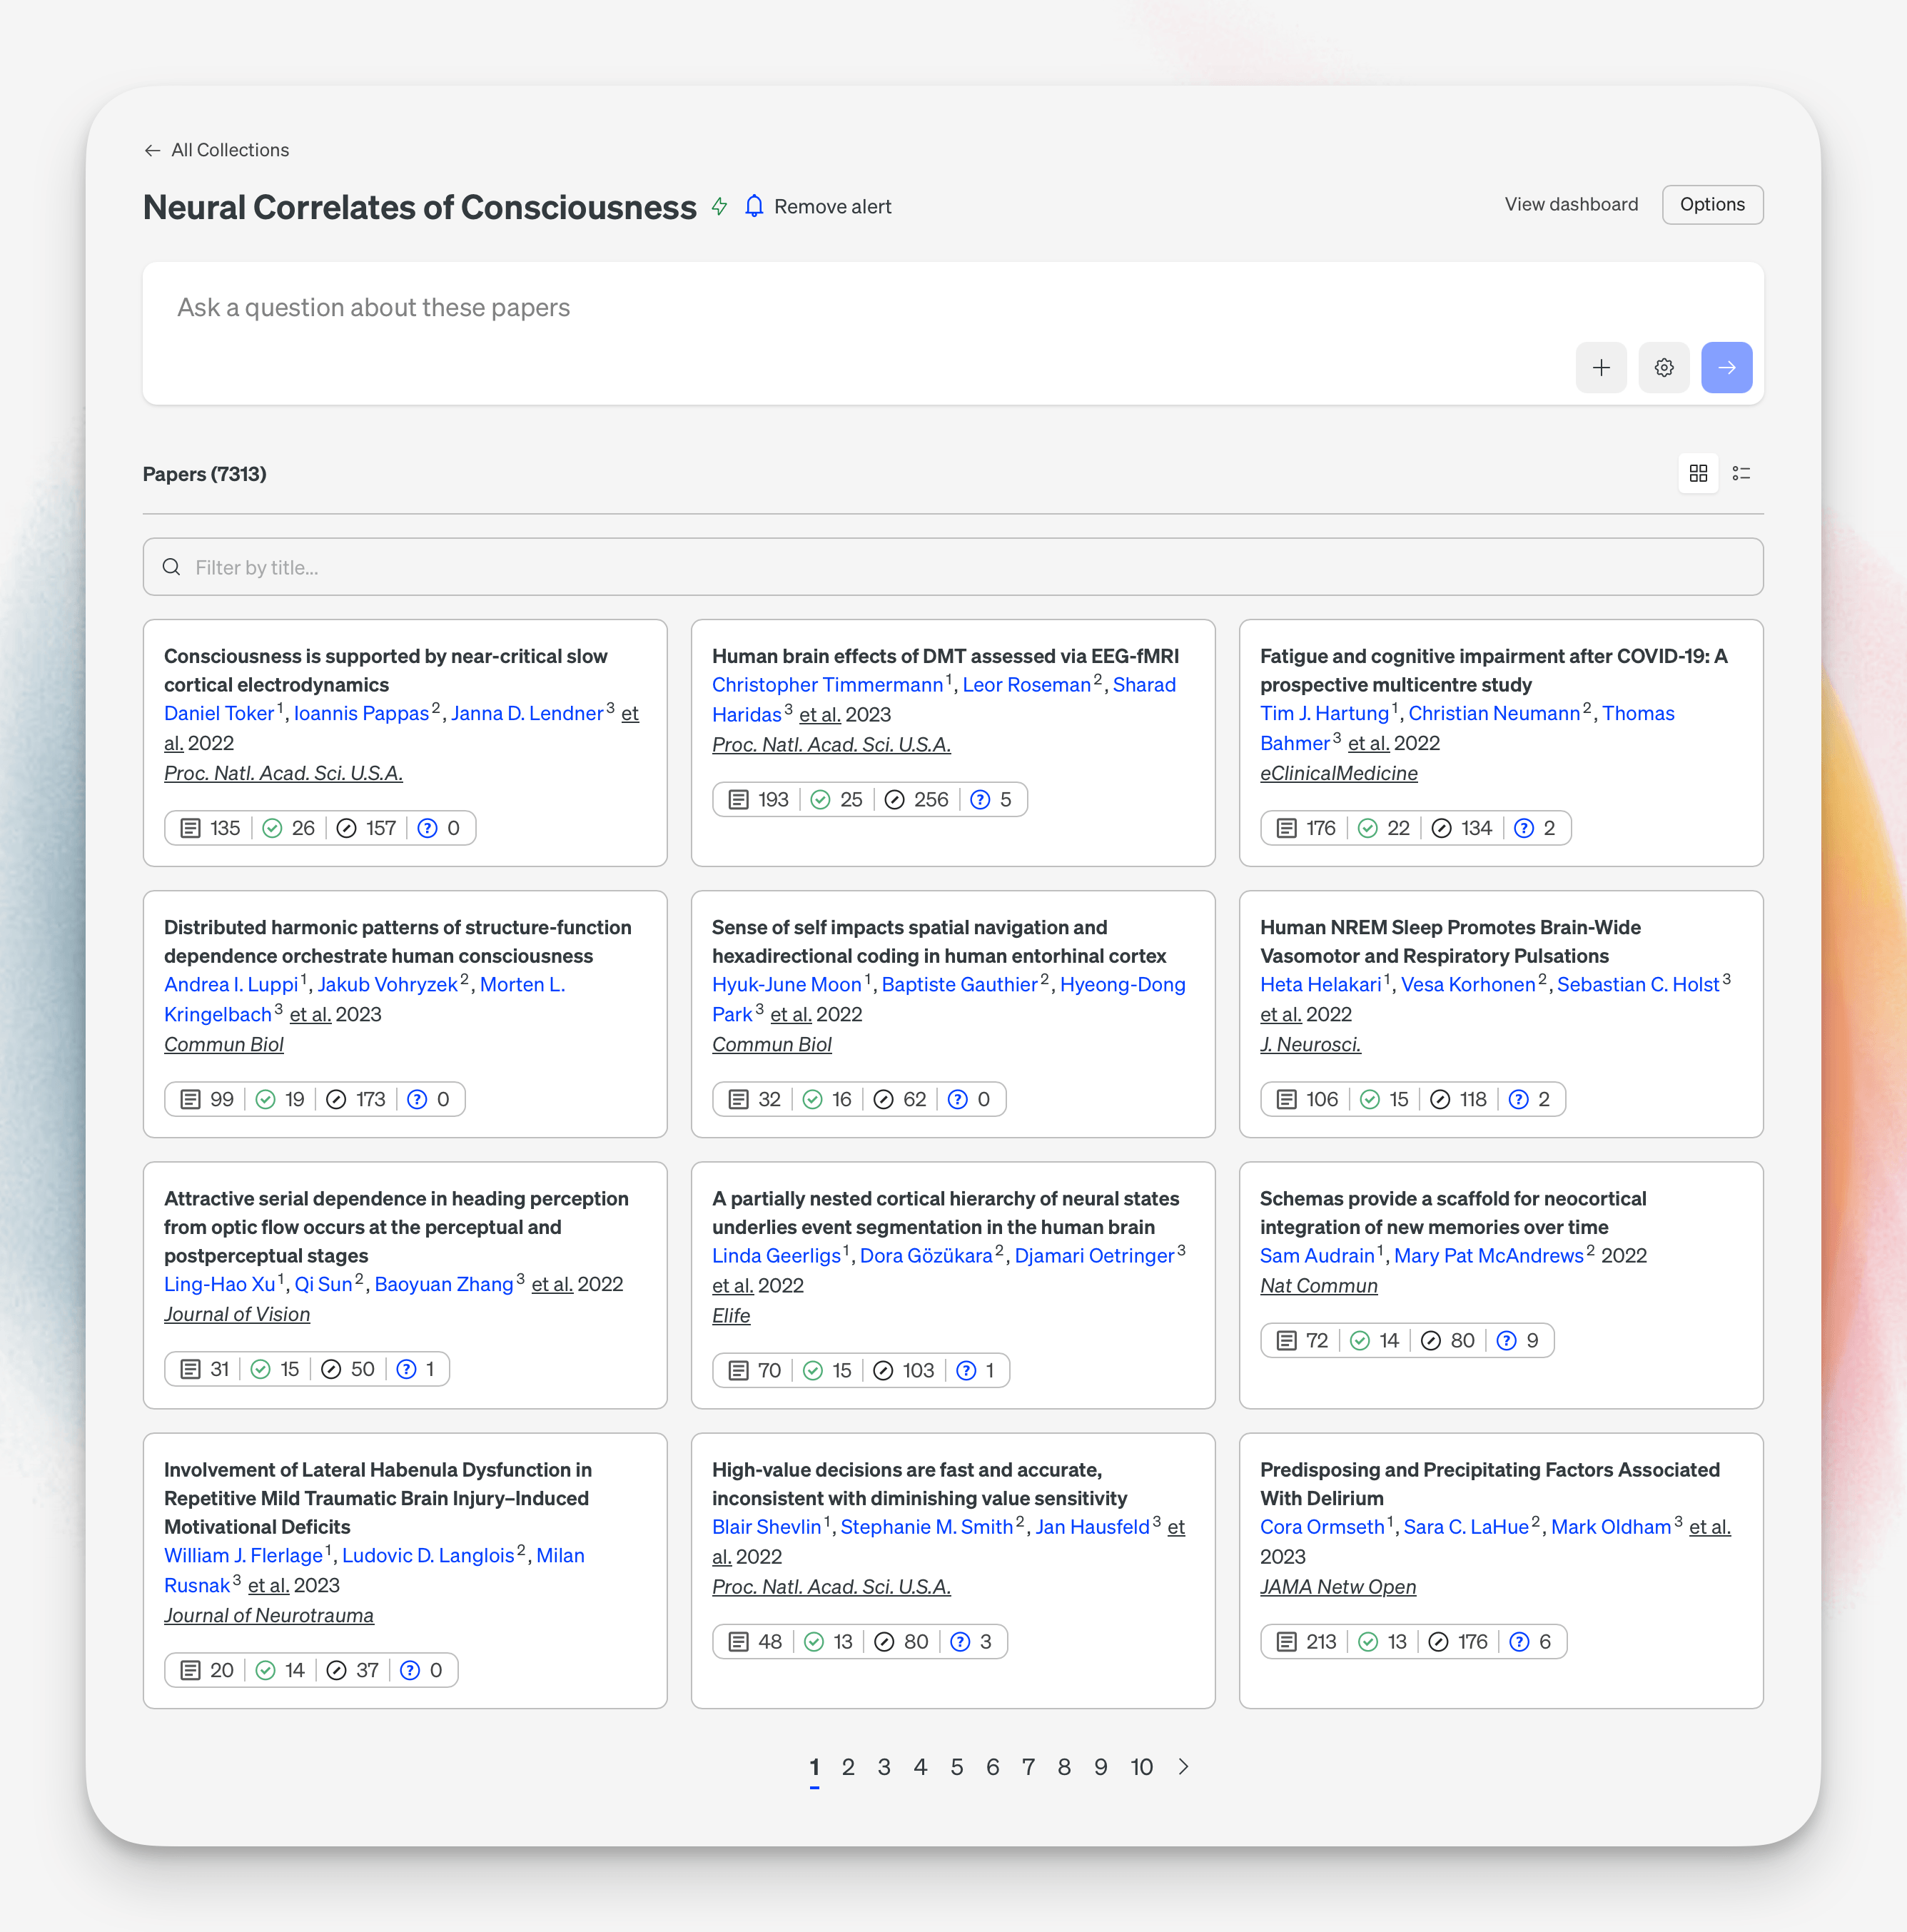1907x1932 pixels.
Task: Click the Papers (7313) heading text
Action: [205, 474]
